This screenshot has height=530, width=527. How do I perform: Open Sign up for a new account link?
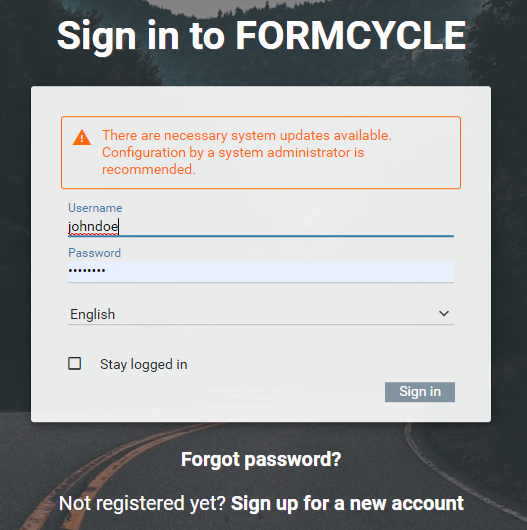[347, 503]
